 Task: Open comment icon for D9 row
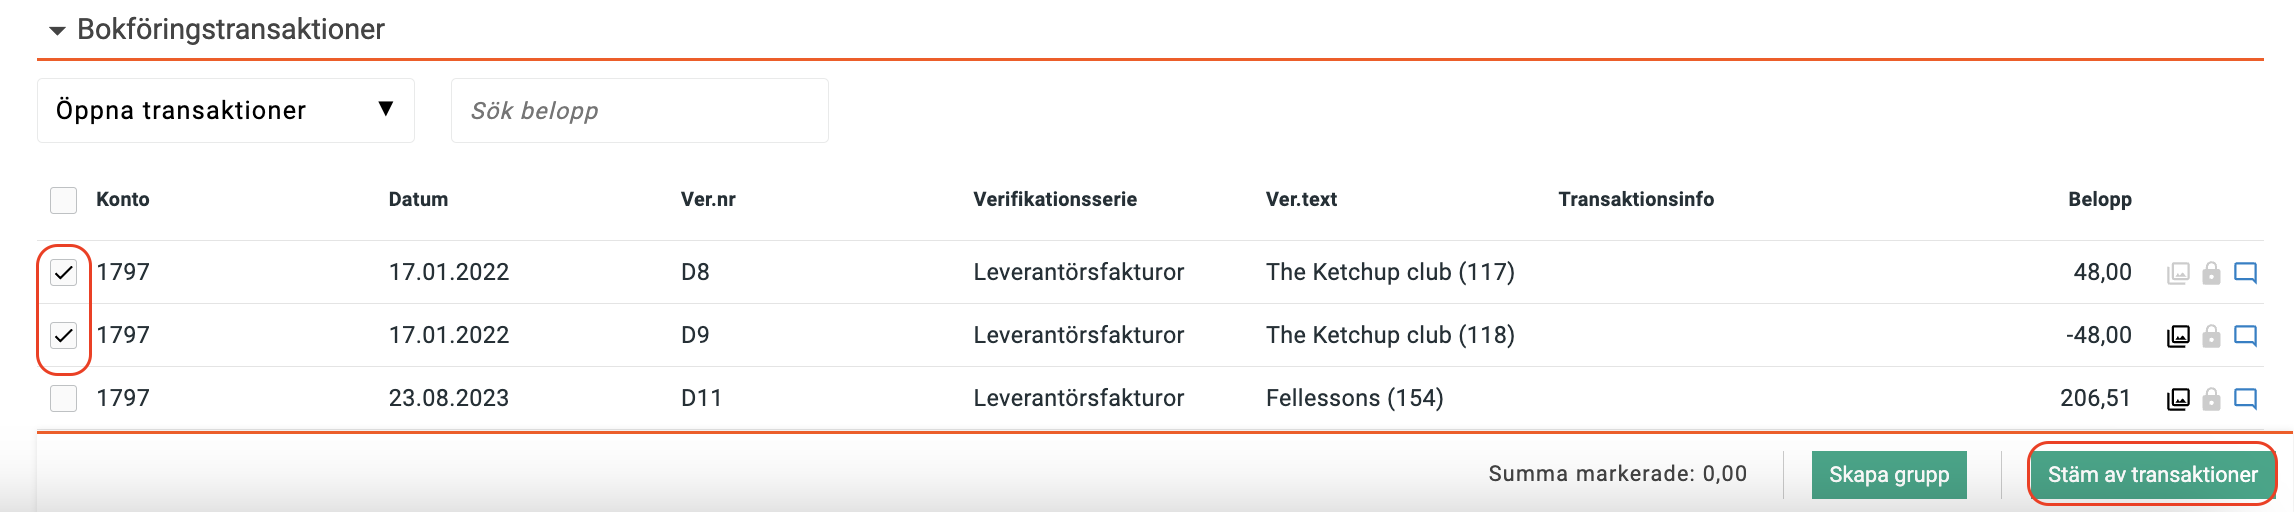coord(2246,336)
